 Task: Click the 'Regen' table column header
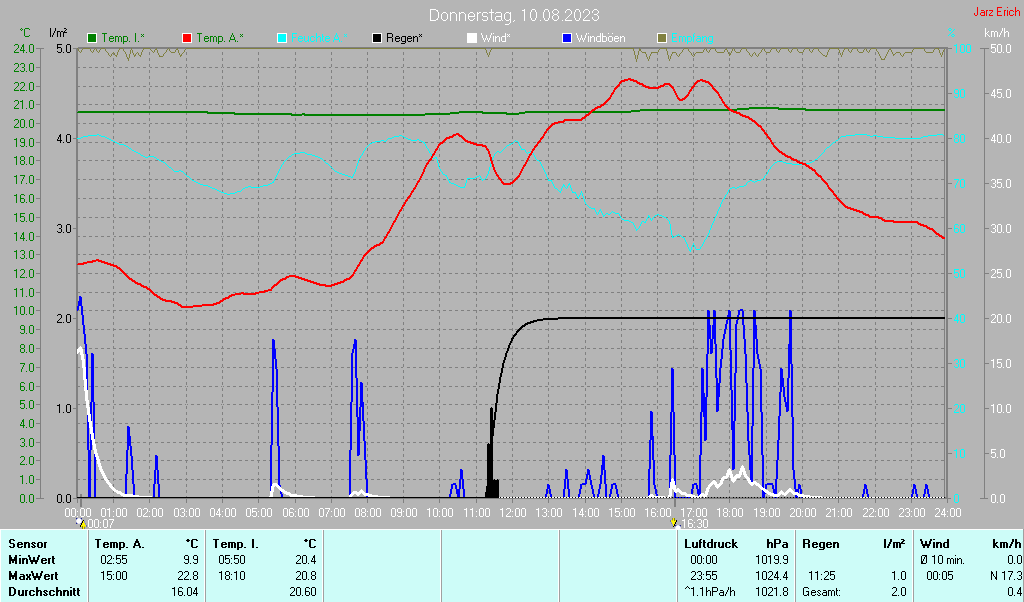pos(821,544)
